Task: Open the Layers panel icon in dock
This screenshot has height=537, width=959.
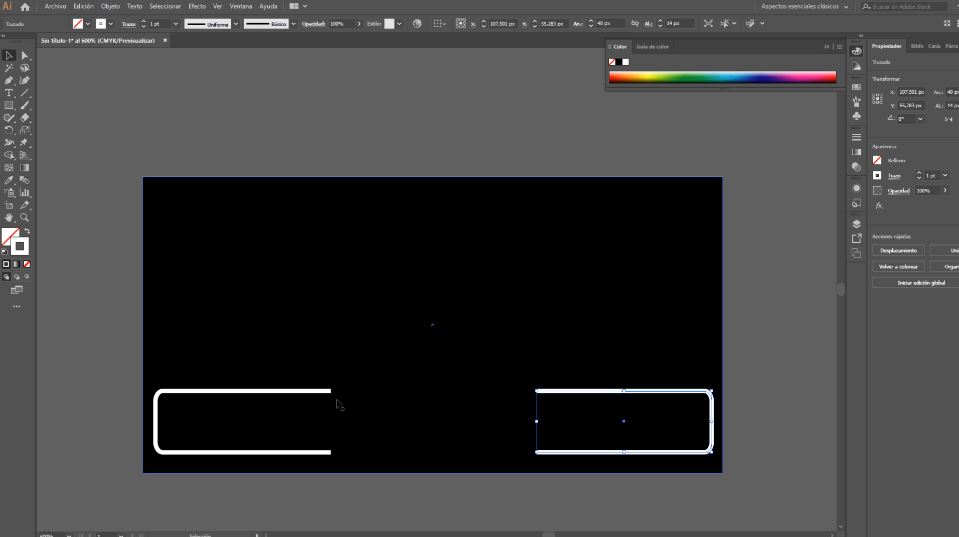Action: click(856, 224)
